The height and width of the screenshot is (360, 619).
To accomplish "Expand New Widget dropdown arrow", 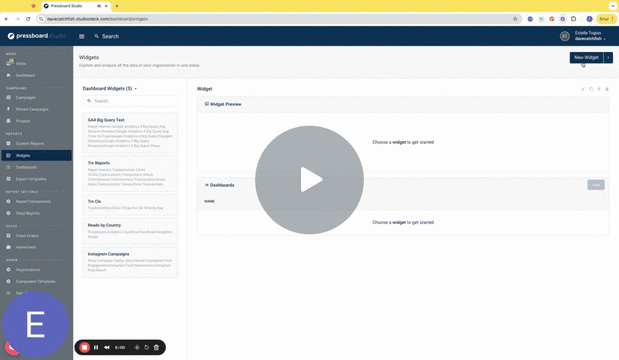I will point(608,58).
